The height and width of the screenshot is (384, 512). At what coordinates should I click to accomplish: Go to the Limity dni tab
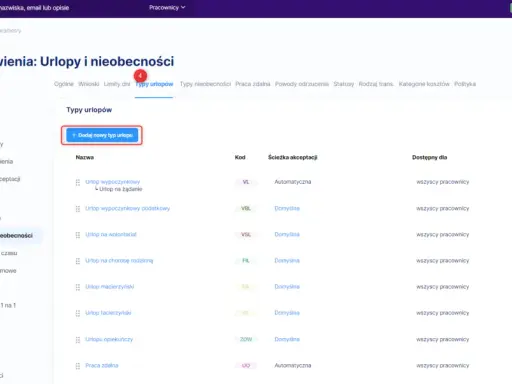tap(117, 84)
